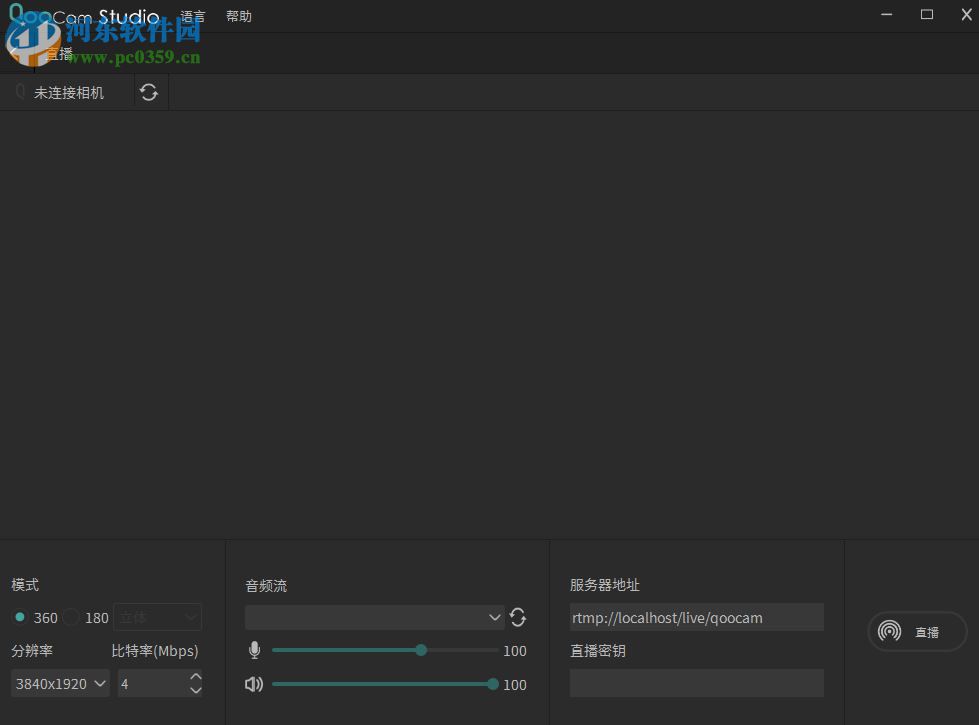Click the broadcast signal icon on the 直播 button
This screenshot has width=979, height=725.
889,631
